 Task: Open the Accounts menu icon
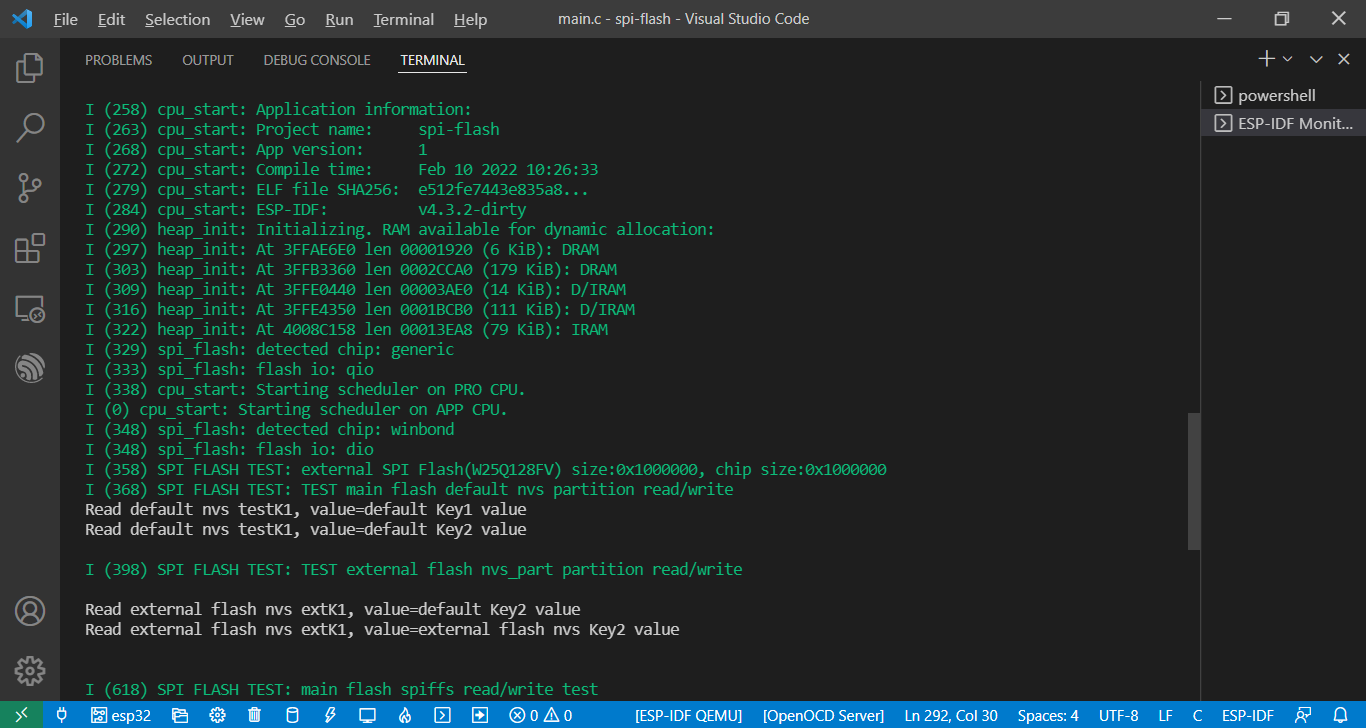point(30,610)
